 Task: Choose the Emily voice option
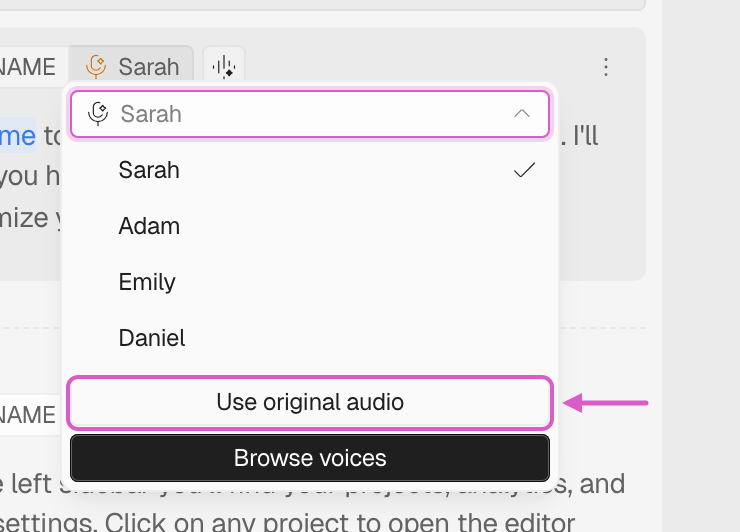click(310, 282)
